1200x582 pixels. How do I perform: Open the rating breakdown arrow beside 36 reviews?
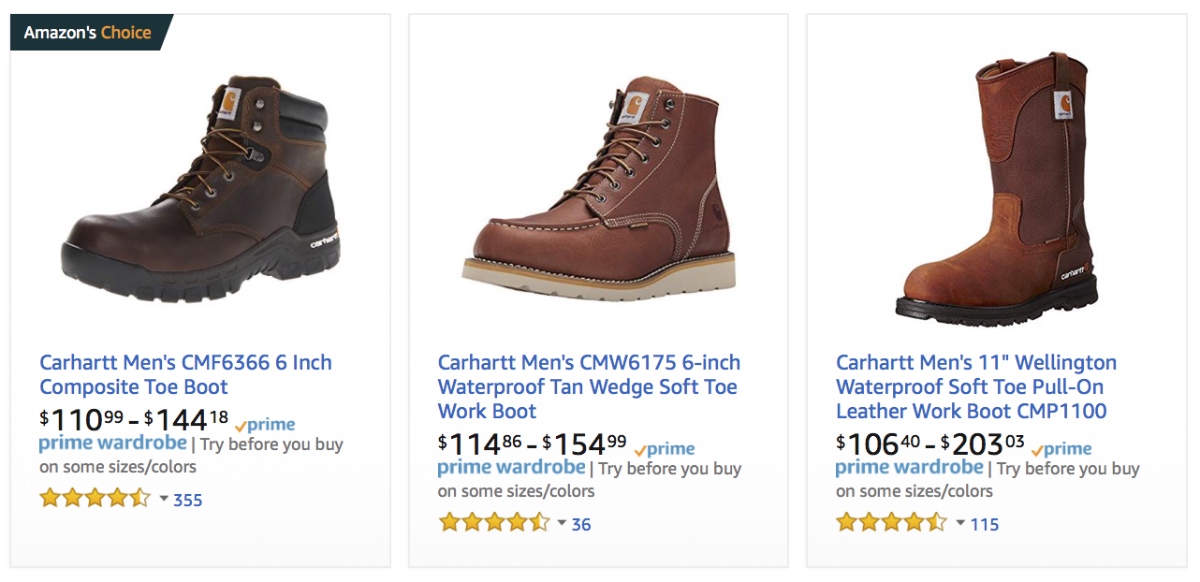click(562, 522)
